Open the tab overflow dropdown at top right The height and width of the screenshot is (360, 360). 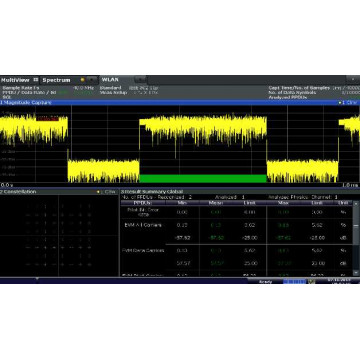click(353, 79)
